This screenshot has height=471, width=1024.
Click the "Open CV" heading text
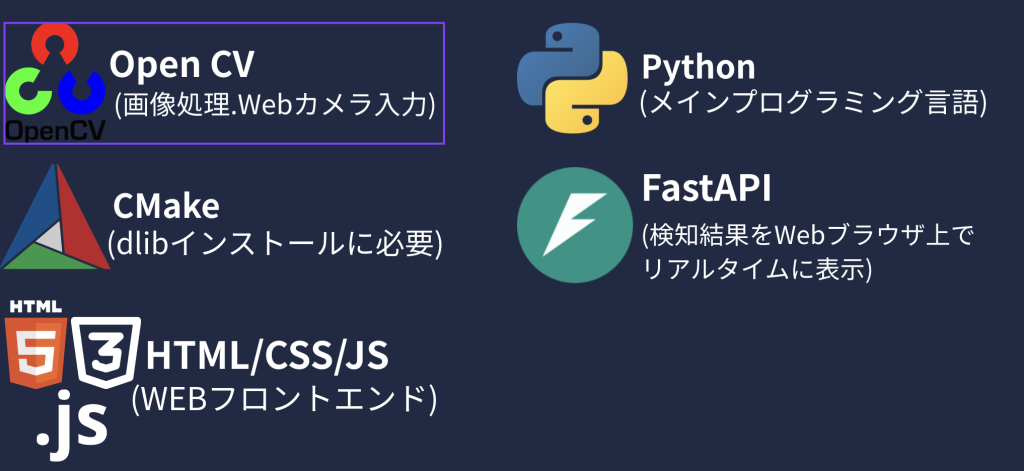[182, 65]
